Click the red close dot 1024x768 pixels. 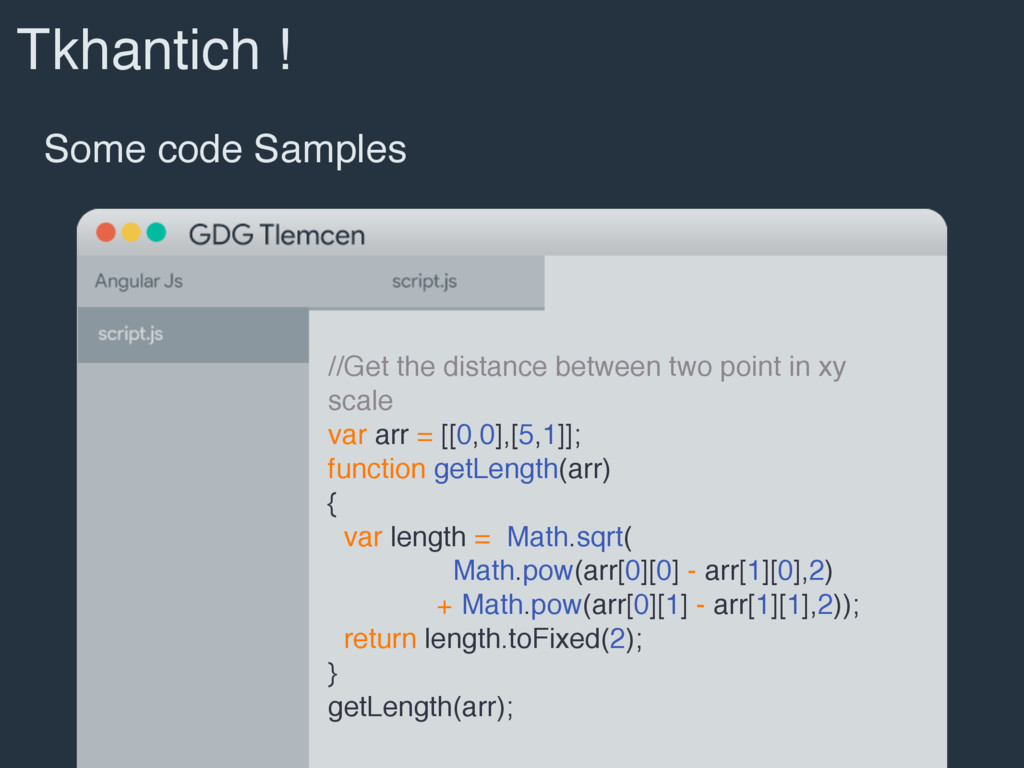coord(106,232)
